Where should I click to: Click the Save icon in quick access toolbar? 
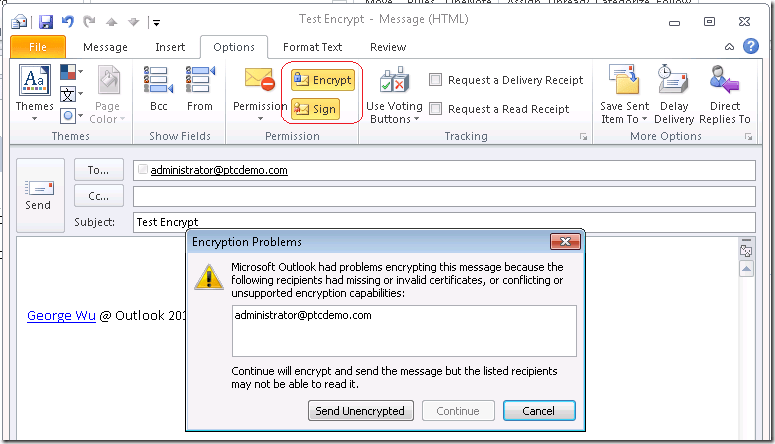(x=46, y=22)
